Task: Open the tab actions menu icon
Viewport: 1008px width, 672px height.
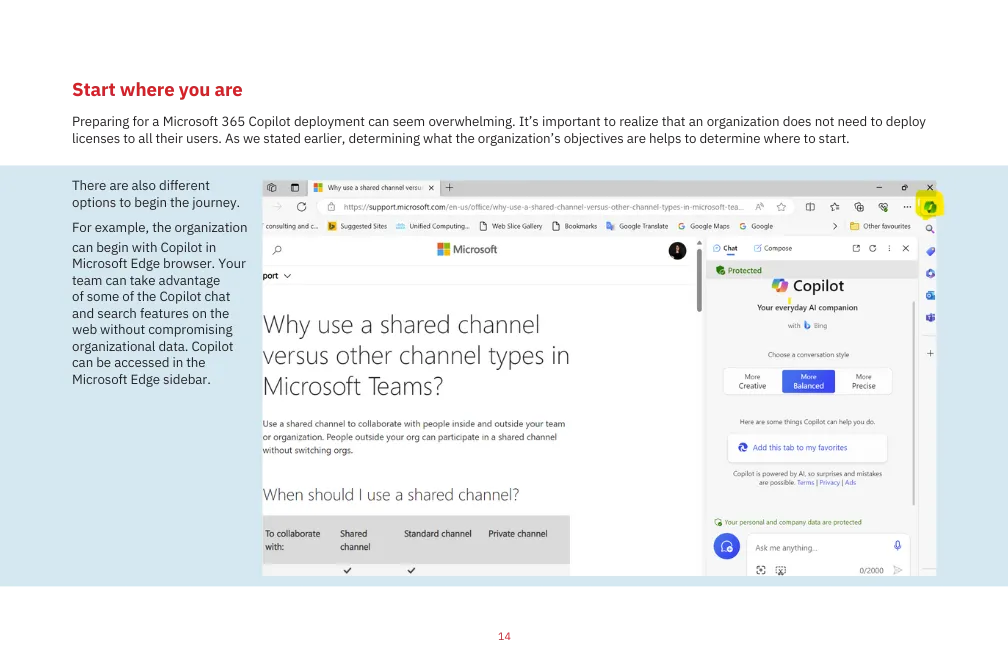Action: coord(295,188)
